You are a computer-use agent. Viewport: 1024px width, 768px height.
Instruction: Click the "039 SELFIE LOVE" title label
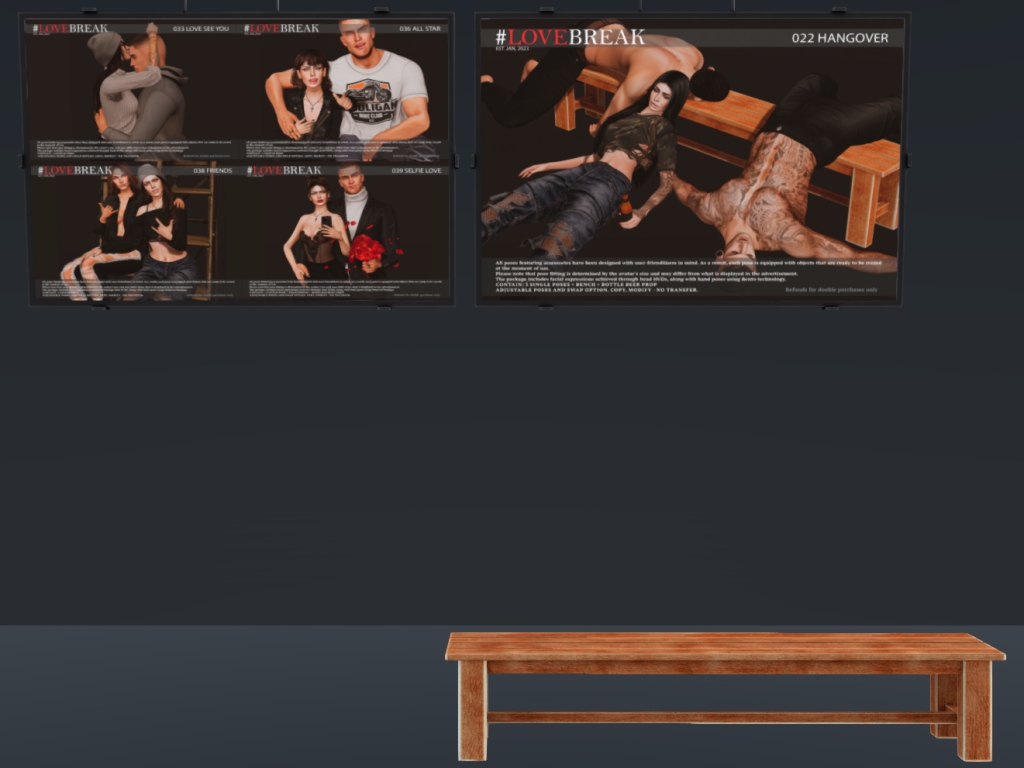[416, 171]
